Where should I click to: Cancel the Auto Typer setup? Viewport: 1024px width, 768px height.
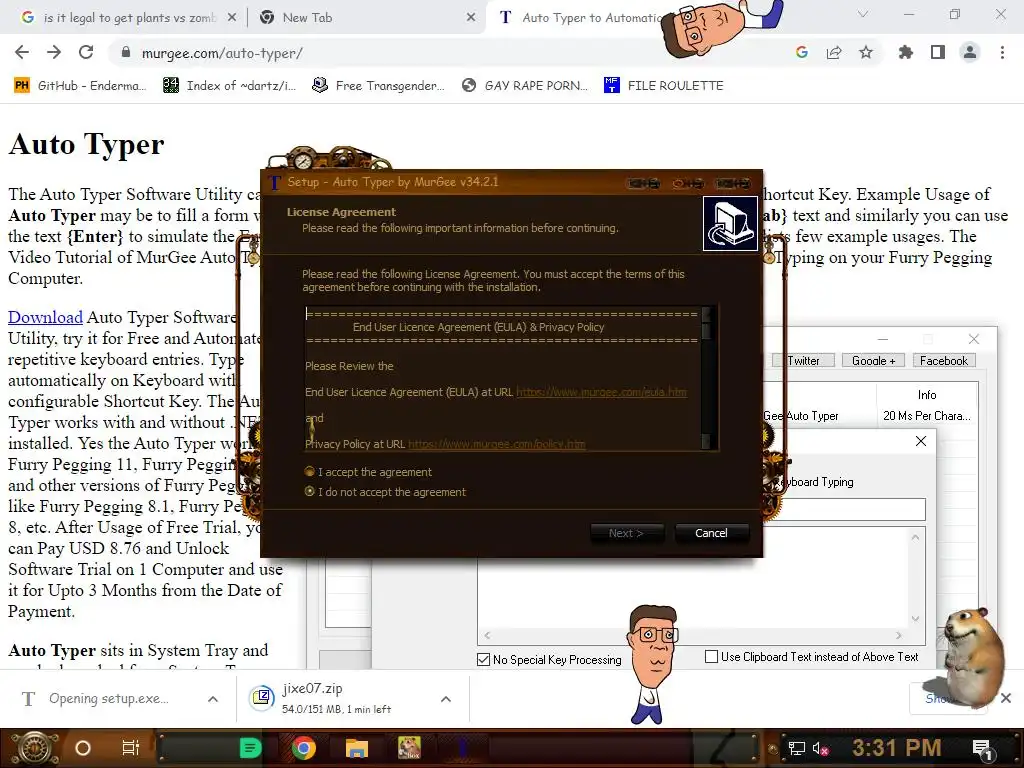point(711,533)
